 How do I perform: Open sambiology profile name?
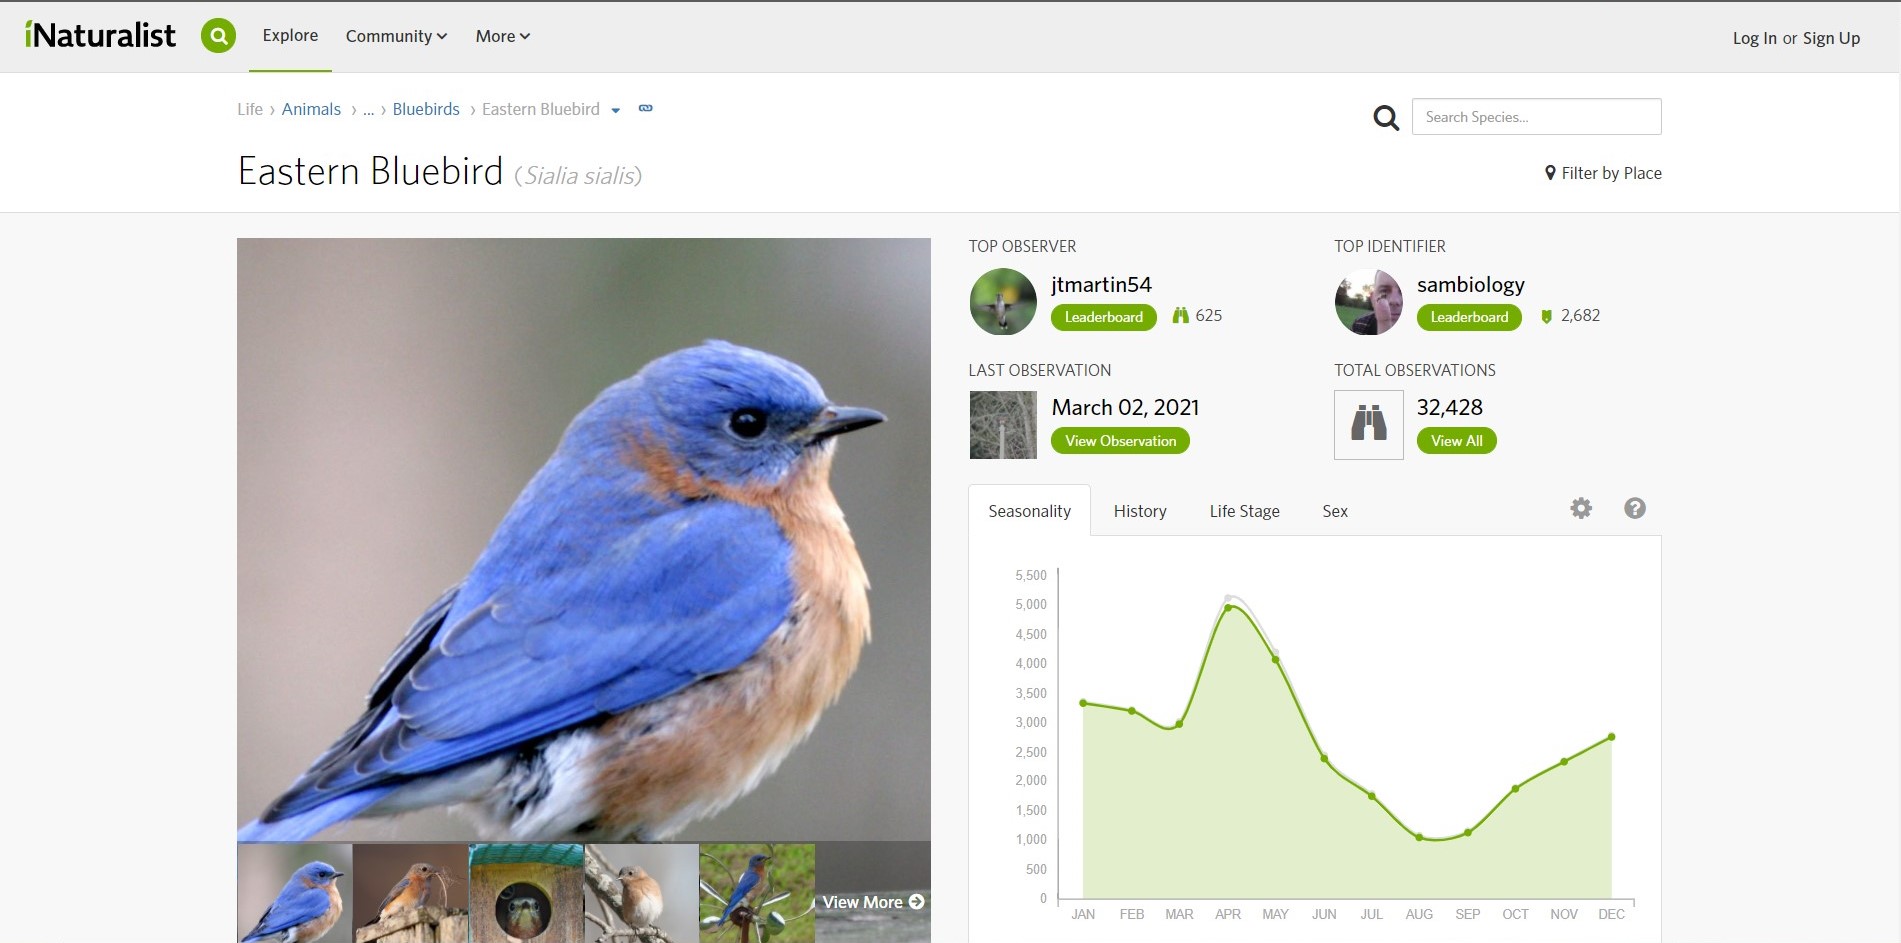[1470, 285]
